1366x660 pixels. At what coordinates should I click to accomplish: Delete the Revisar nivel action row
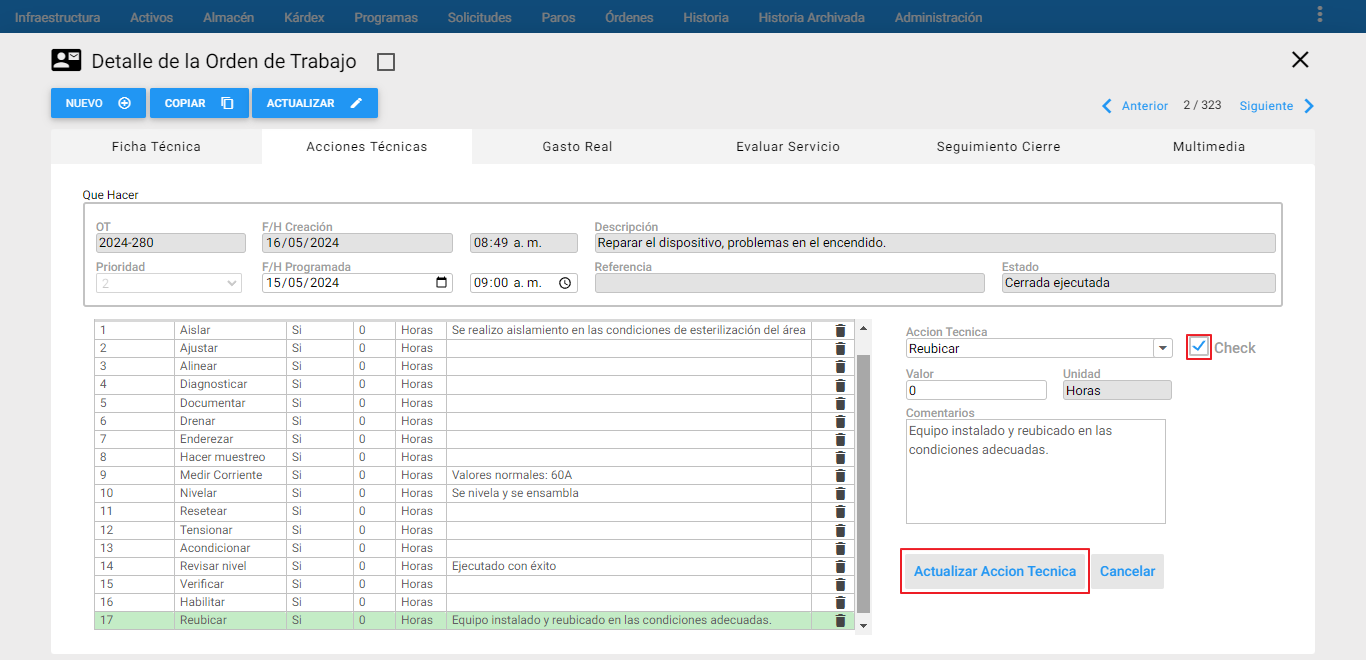click(840, 566)
